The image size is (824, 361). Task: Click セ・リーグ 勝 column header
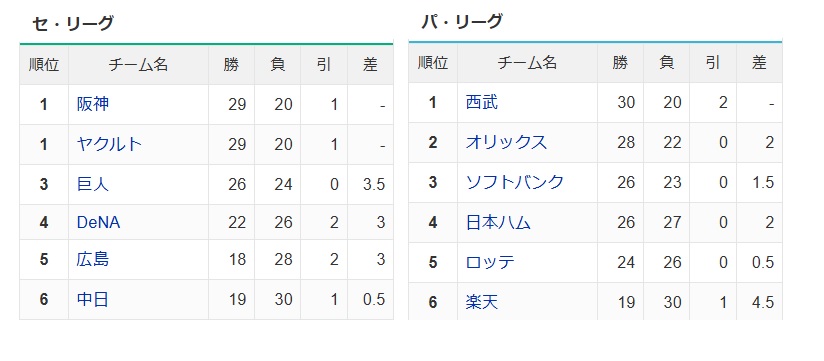coord(231,65)
